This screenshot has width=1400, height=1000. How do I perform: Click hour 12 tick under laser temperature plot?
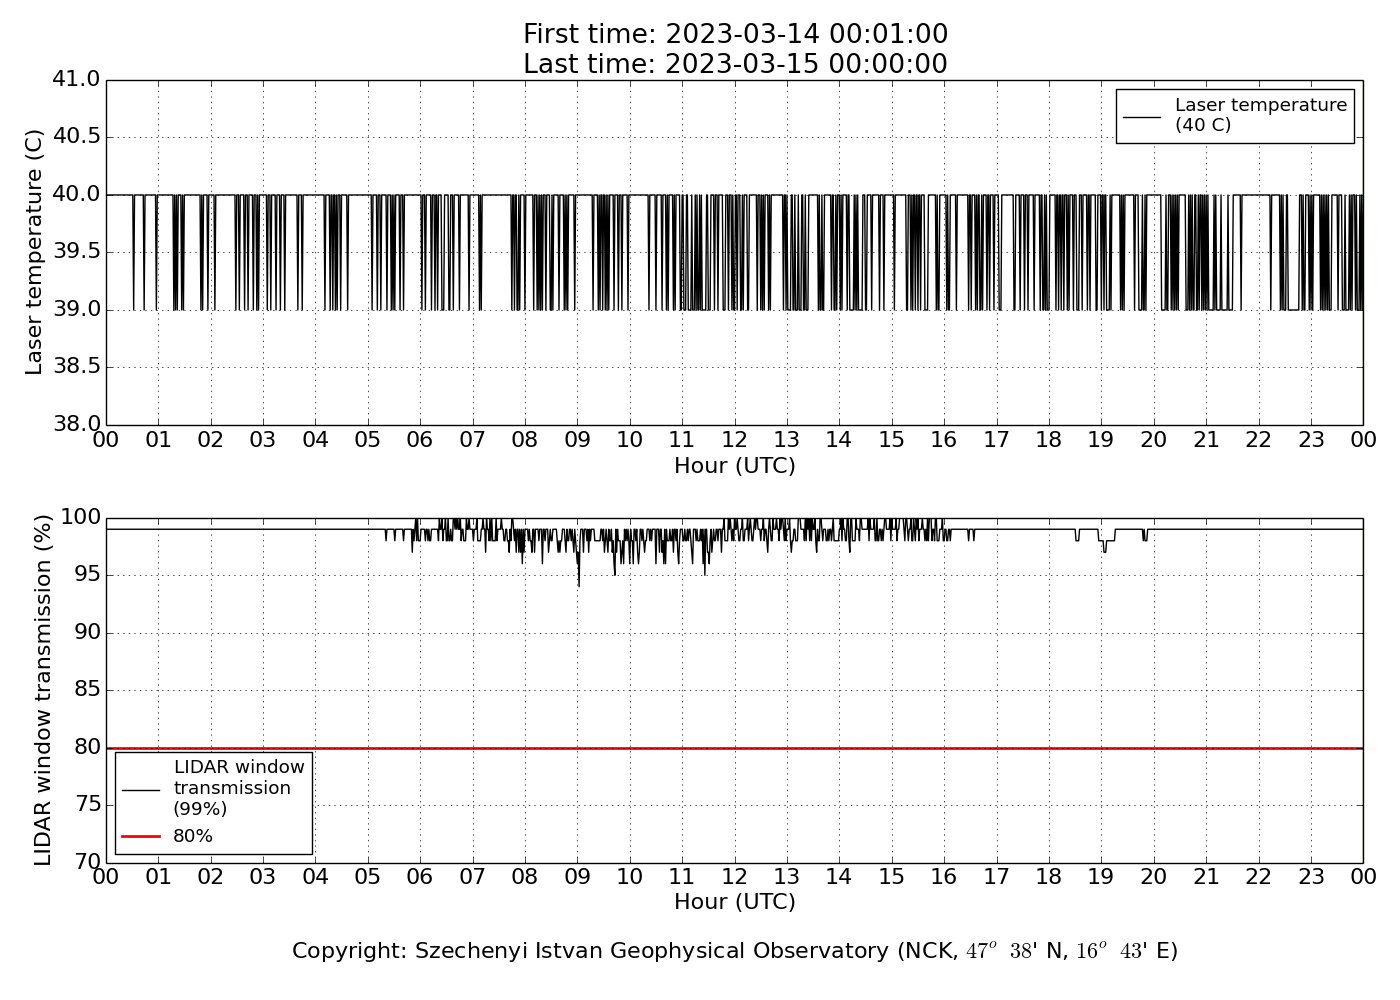point(735,440)
